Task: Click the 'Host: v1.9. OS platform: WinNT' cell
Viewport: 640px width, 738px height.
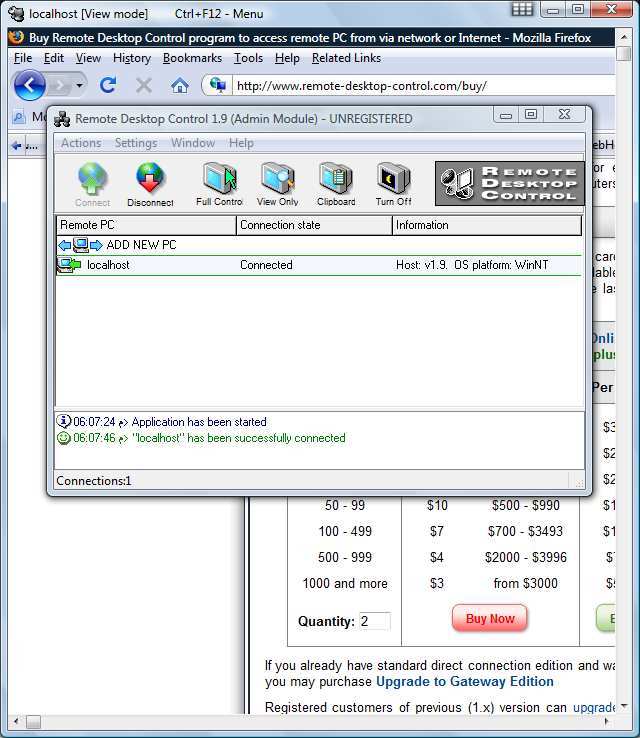Action: coord(472,265)
